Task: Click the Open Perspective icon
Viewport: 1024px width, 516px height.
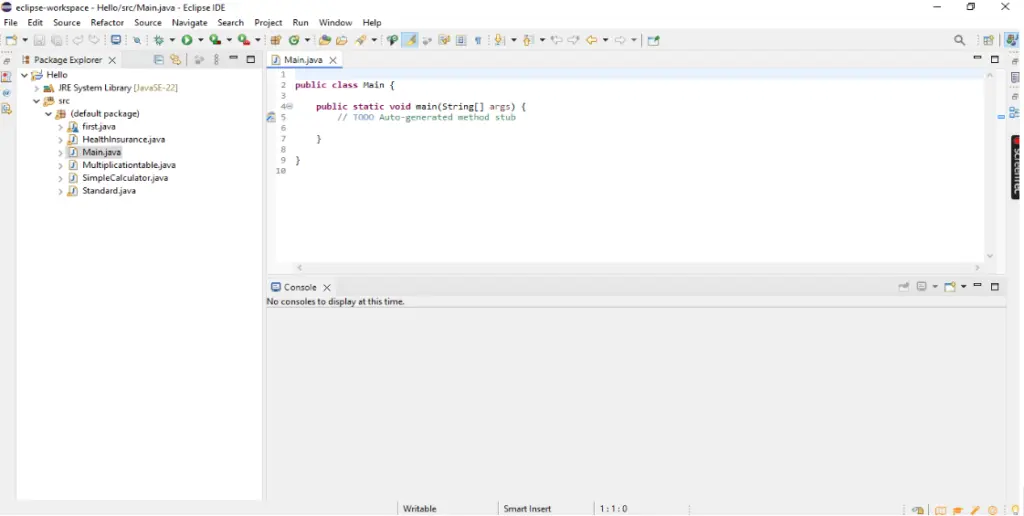Action: pyautogui.click(x=989, y=40)
